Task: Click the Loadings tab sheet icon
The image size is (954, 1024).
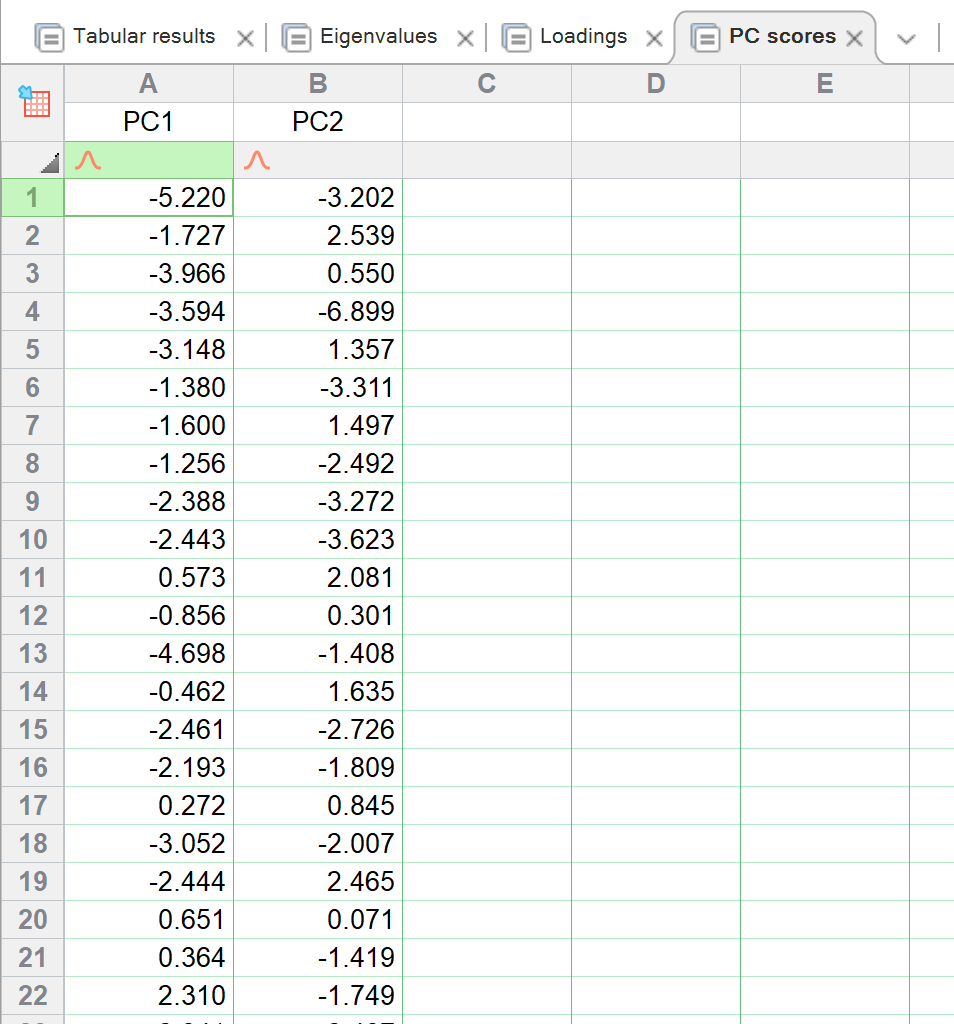Action: click(516, 38)
